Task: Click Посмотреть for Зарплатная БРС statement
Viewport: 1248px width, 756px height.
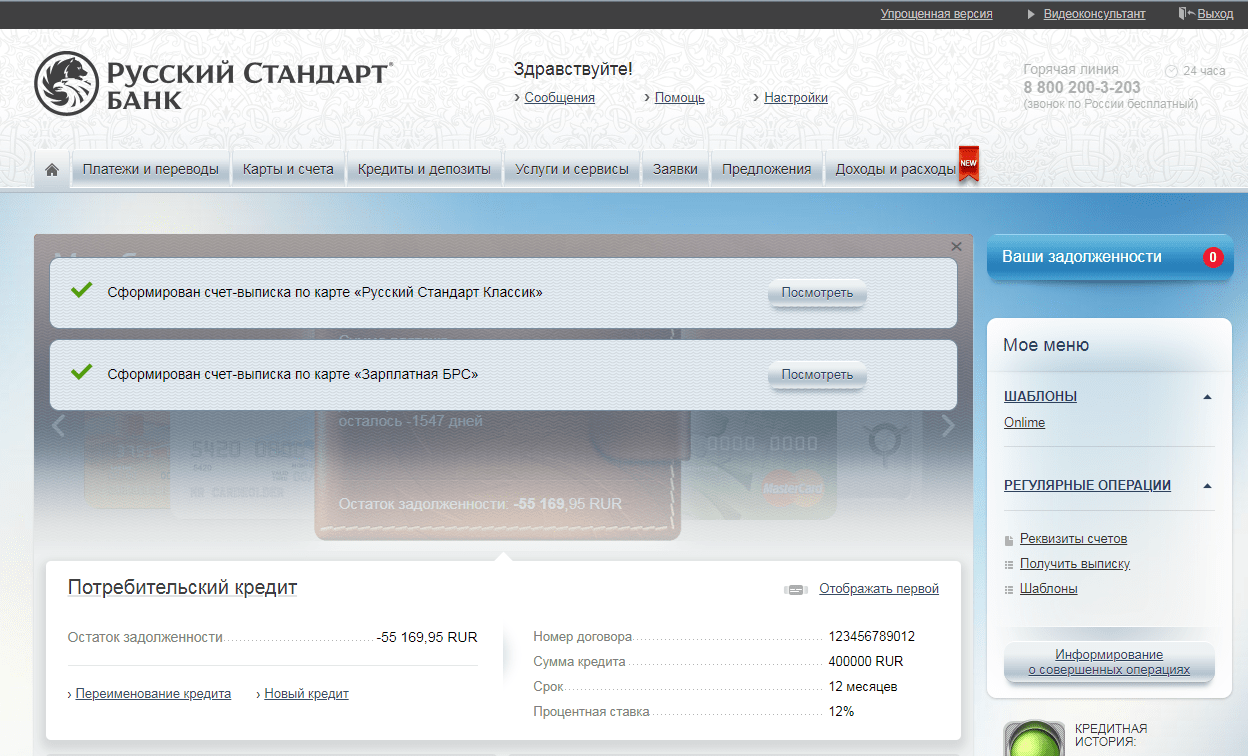Action: click(817, 375)
